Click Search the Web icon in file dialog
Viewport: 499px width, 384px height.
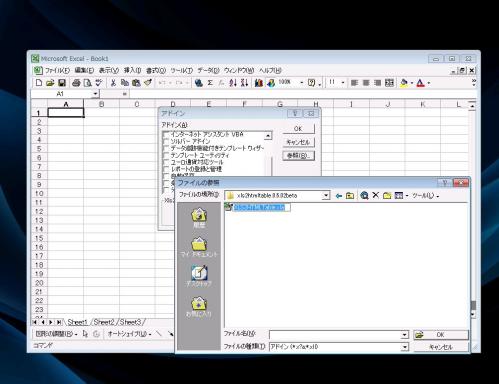pos(364,195)
